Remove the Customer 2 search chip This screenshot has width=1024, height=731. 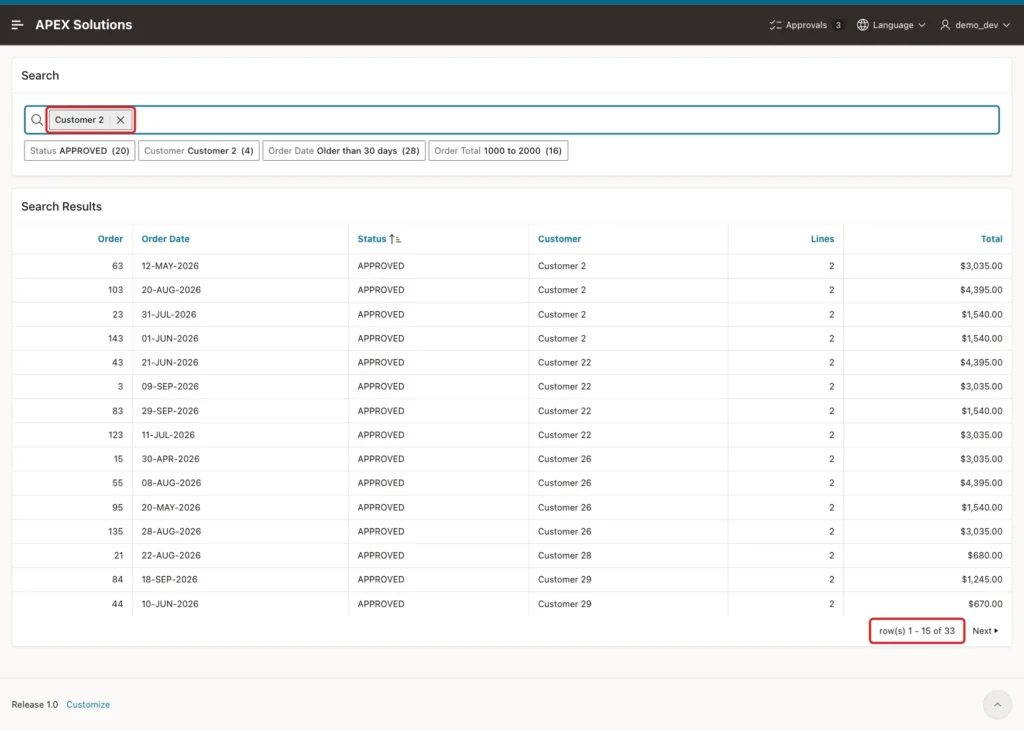coord(120,120)
